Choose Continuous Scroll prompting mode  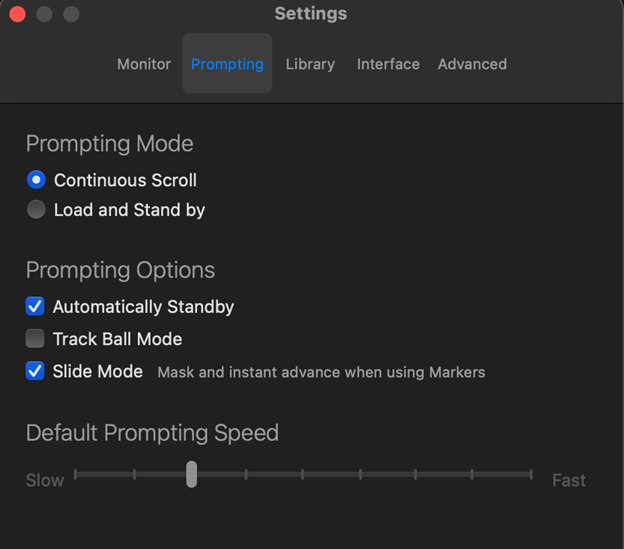tap(37, 180)
